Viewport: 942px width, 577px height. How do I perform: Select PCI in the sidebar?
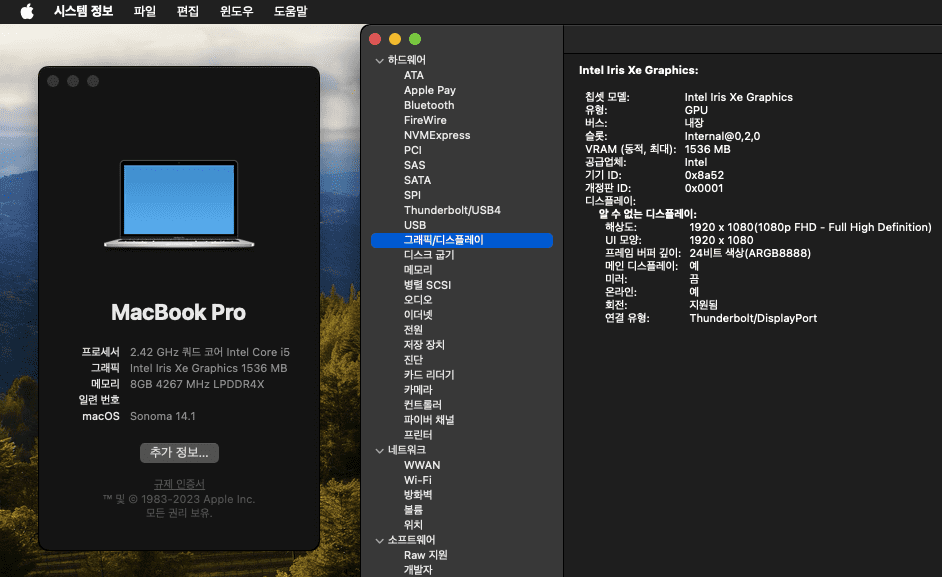pyautogui.click(x=413, y=150)
